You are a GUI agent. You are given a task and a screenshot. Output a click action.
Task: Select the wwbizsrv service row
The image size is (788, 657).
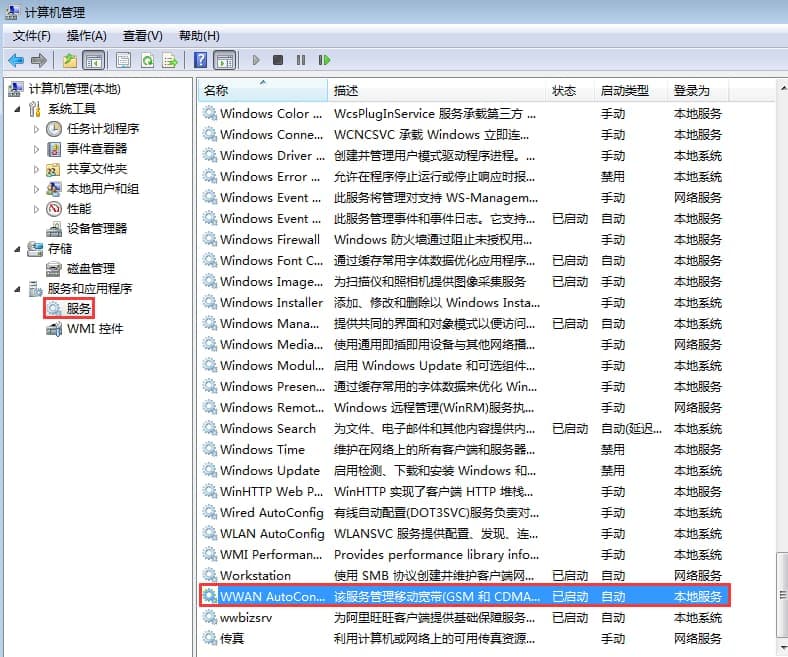click(464, 618)
